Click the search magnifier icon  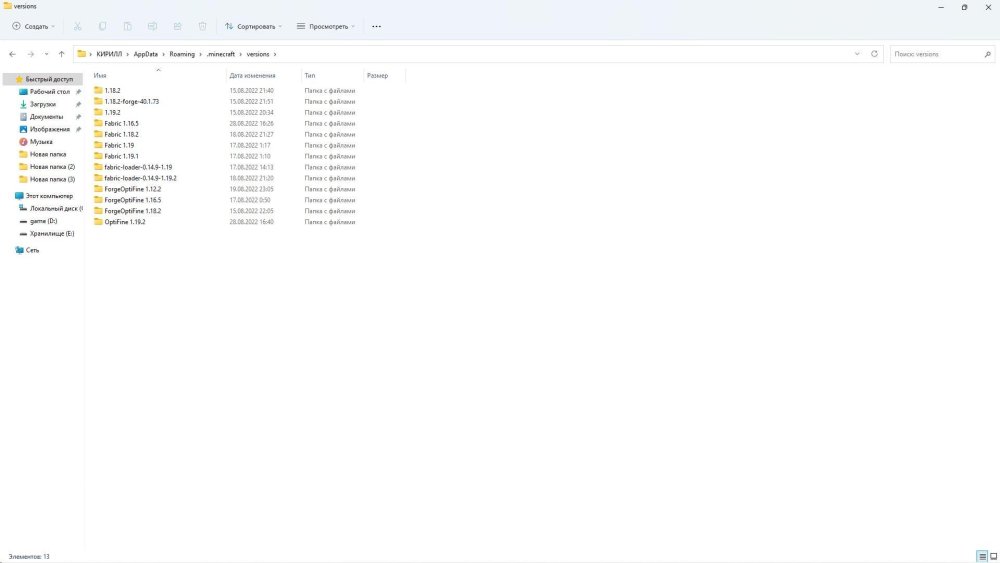point(987,54)
